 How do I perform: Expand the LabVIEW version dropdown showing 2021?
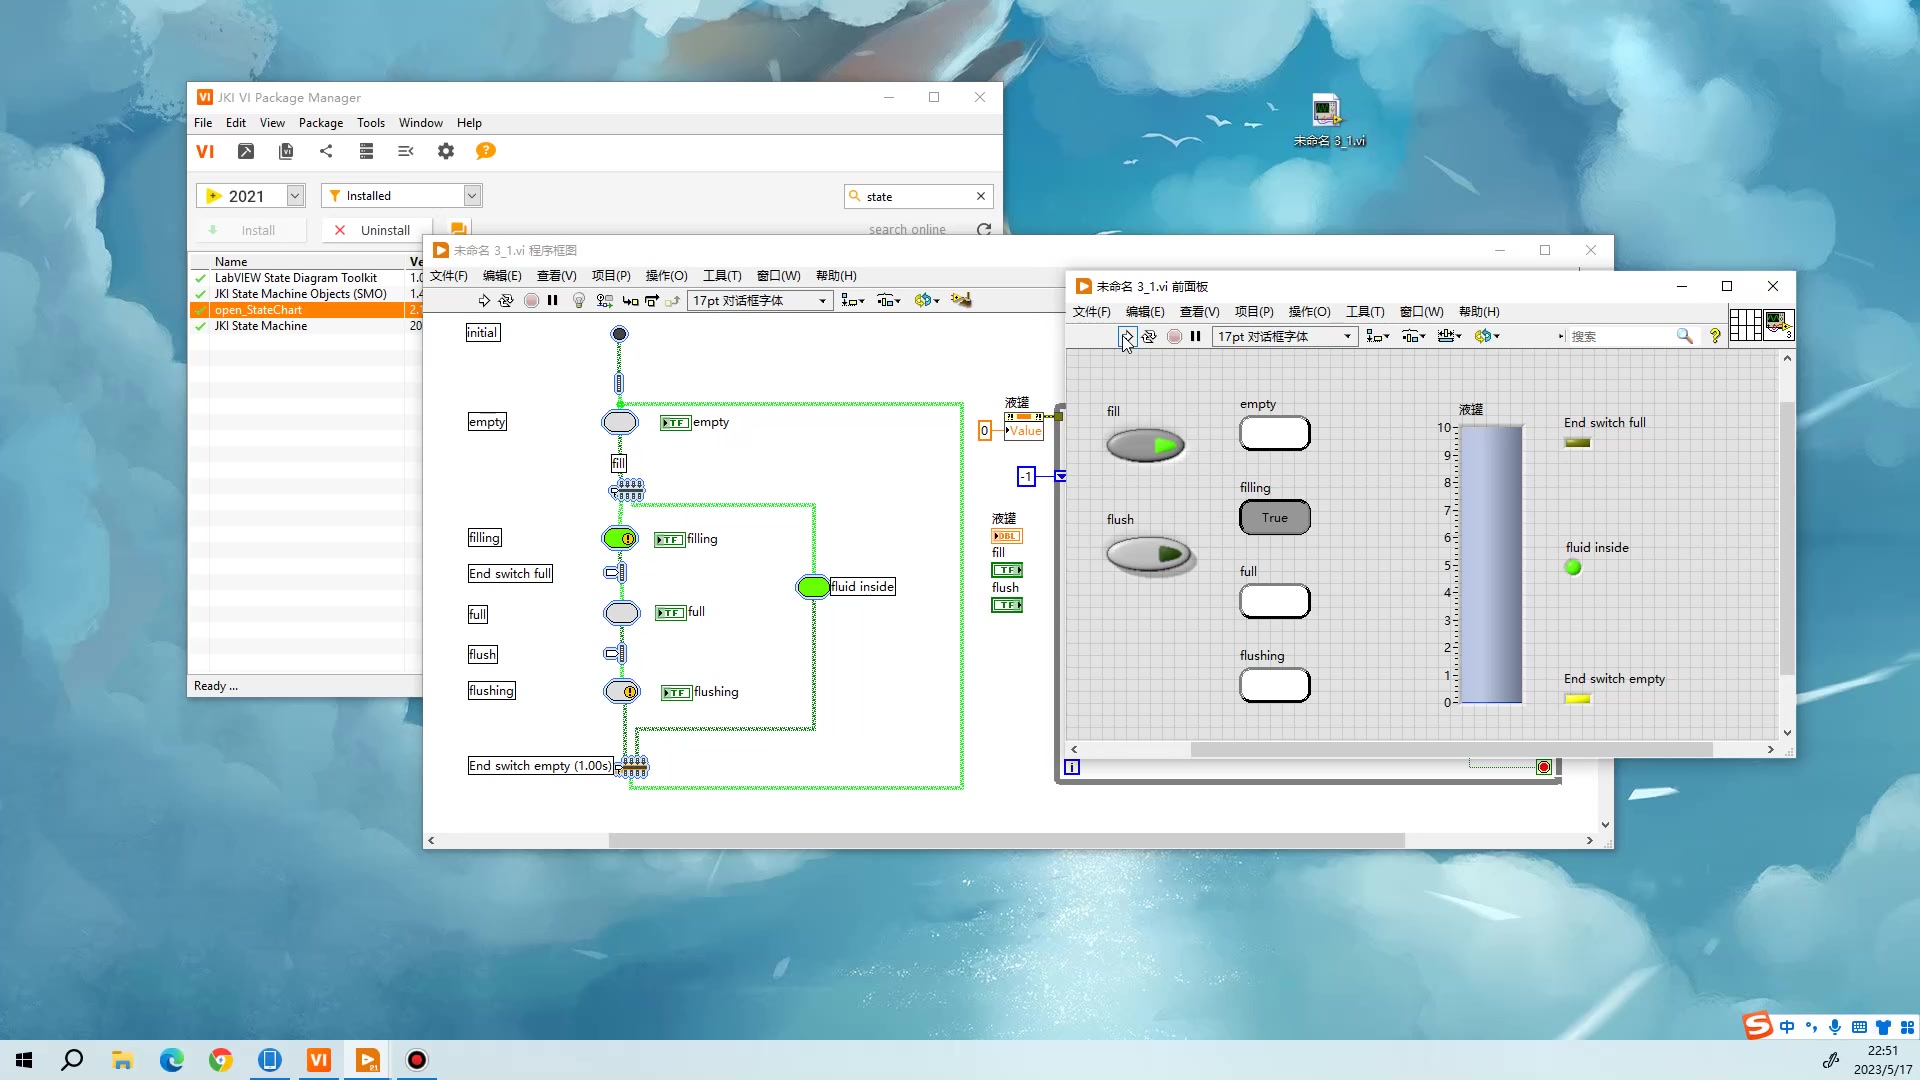[295, 195]
